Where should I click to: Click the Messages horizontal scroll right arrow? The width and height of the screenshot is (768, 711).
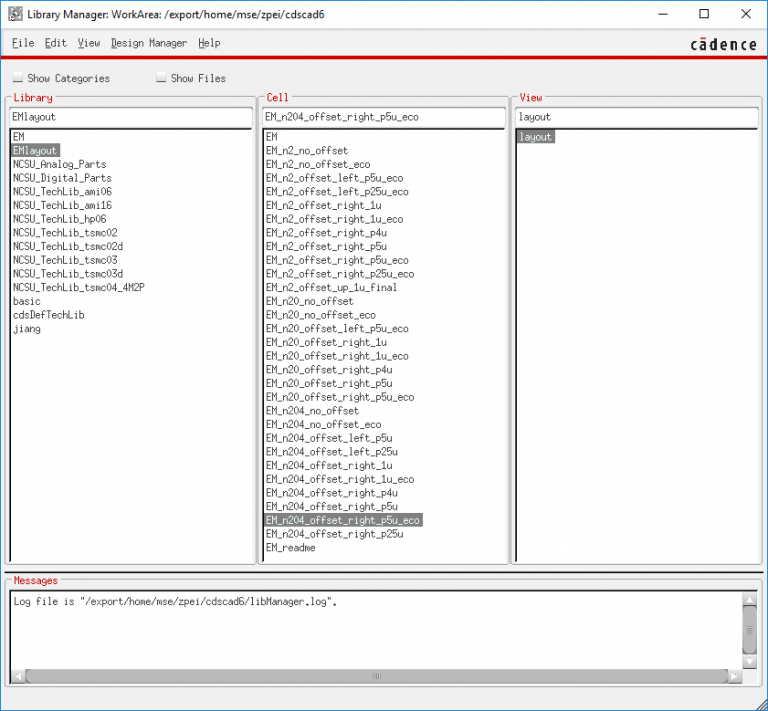click(x=735, y=677)
